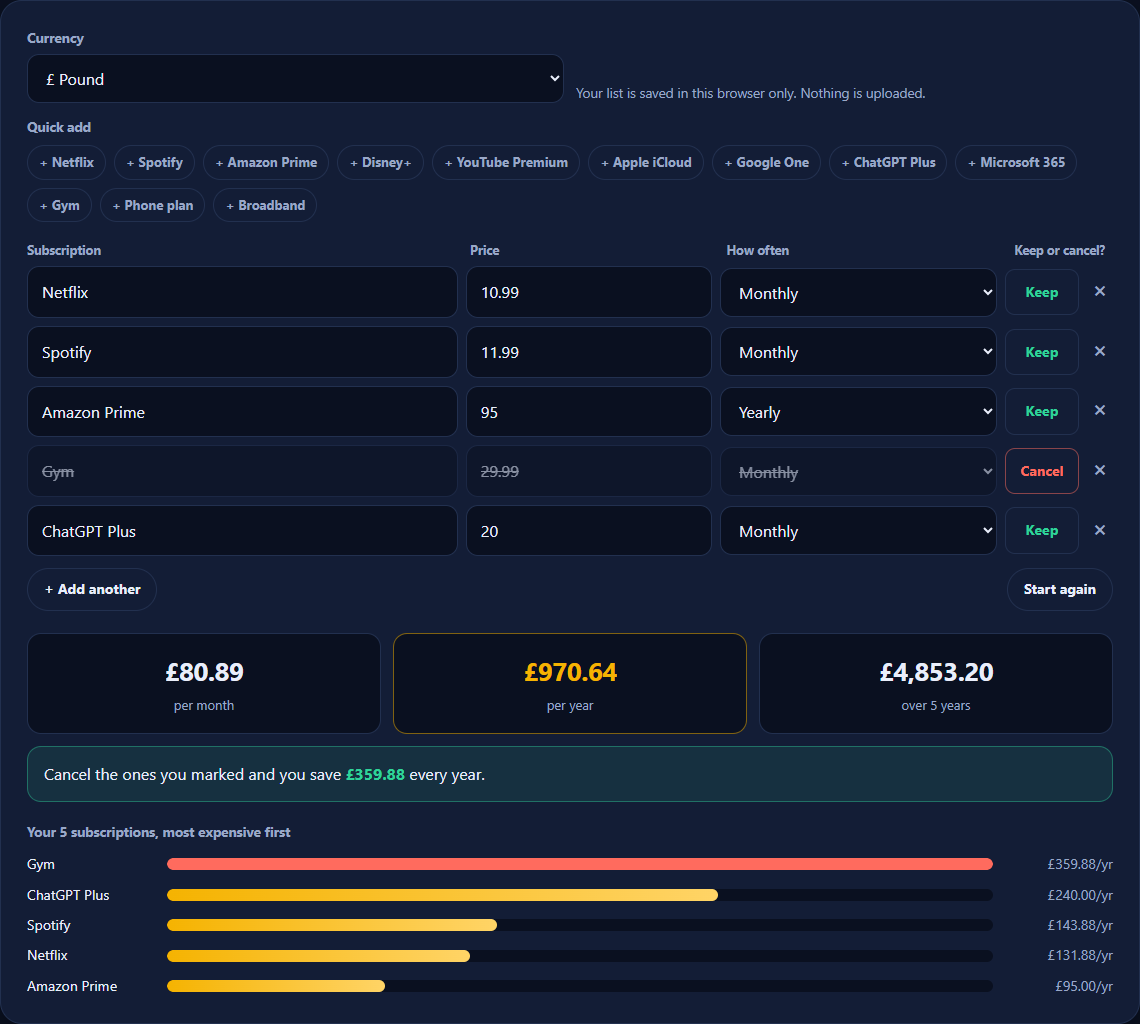Edit the Gym name field
The height and width of the screenshot is (1024, 1140).
[242, 471]
